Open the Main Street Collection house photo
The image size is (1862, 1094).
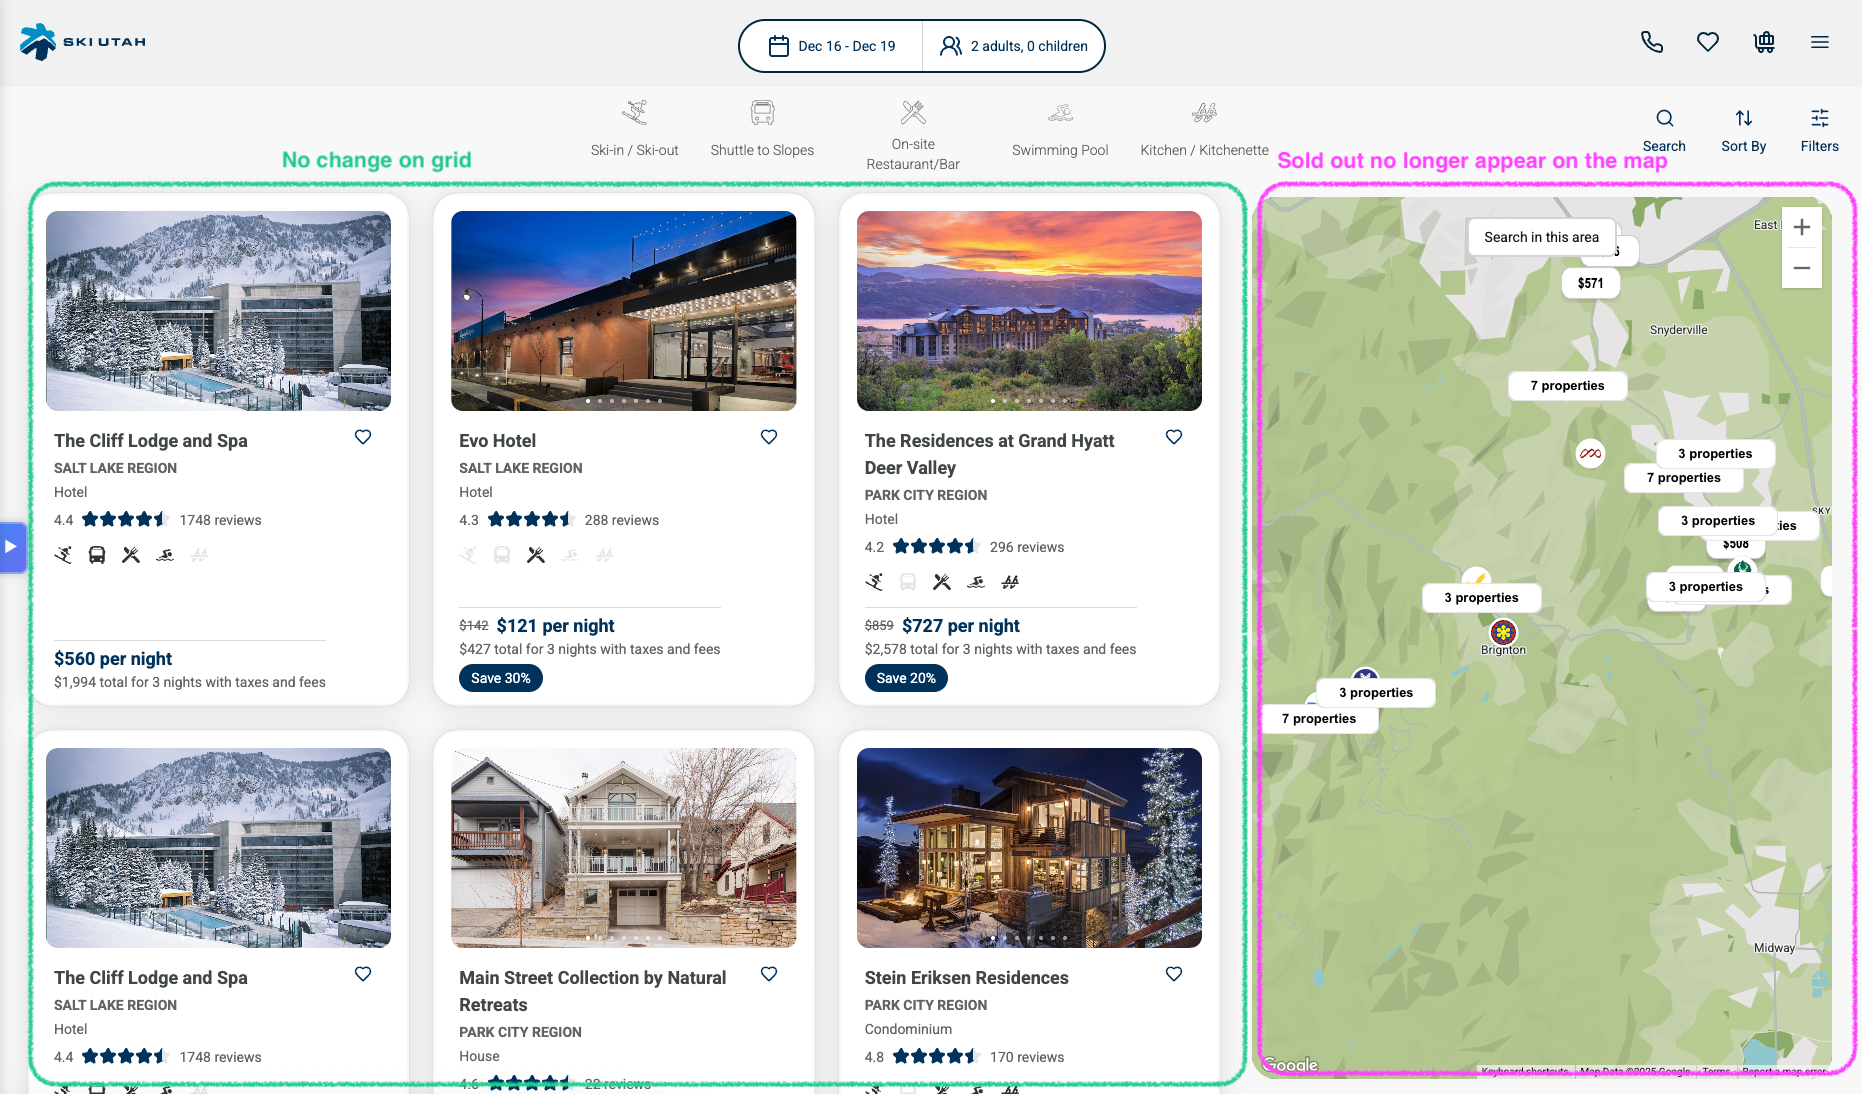pyautogui.click(x=624, y=848)
